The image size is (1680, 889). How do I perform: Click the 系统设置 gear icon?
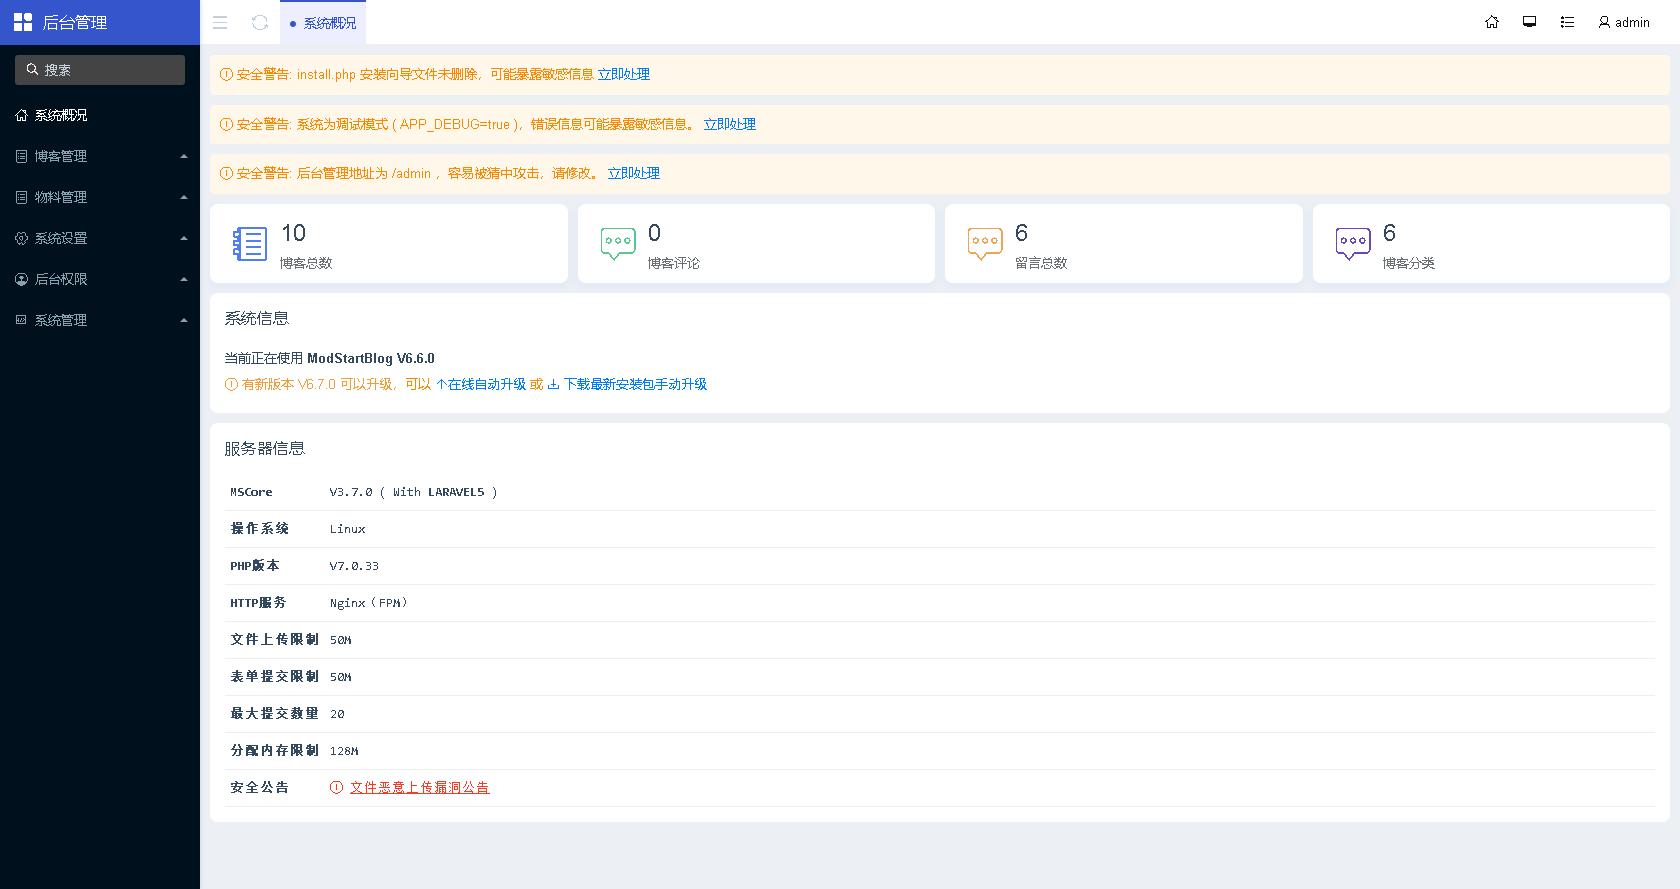21,238
